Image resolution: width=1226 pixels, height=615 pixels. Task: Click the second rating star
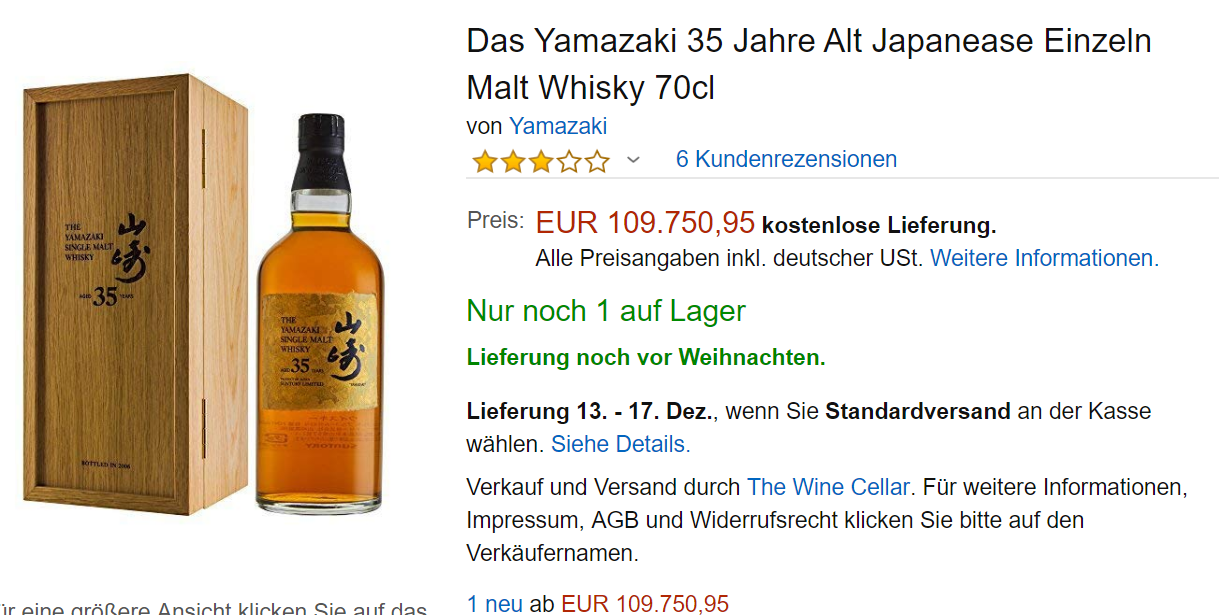[x=513, y=161]
